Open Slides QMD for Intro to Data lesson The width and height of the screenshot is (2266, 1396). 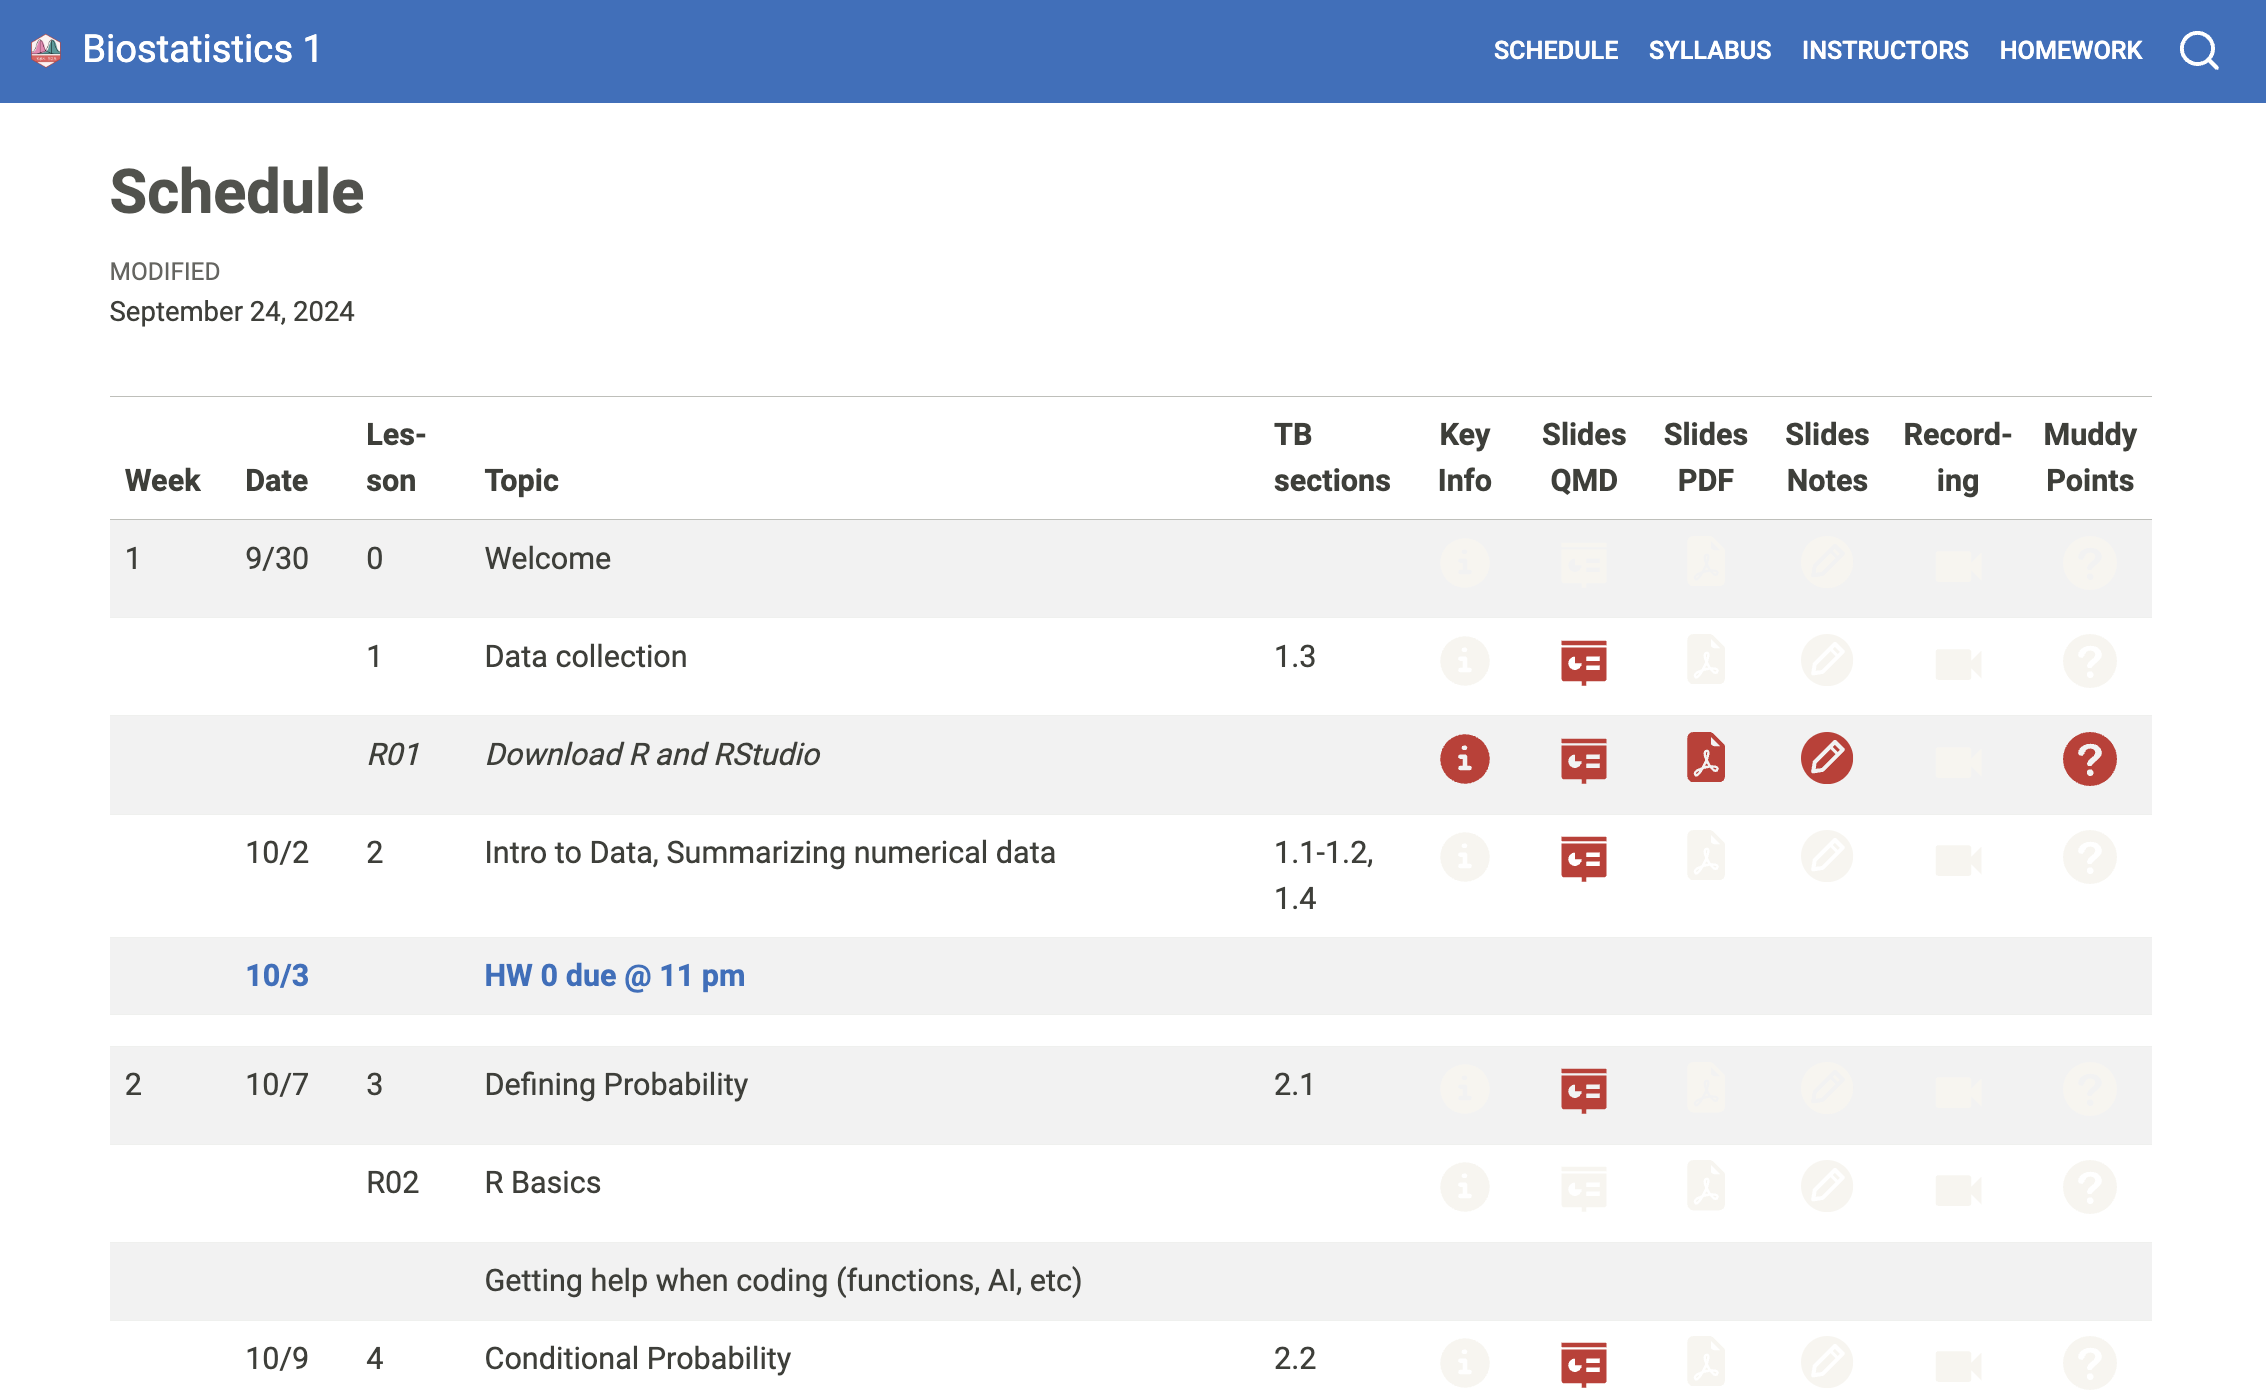(1583, 858)
